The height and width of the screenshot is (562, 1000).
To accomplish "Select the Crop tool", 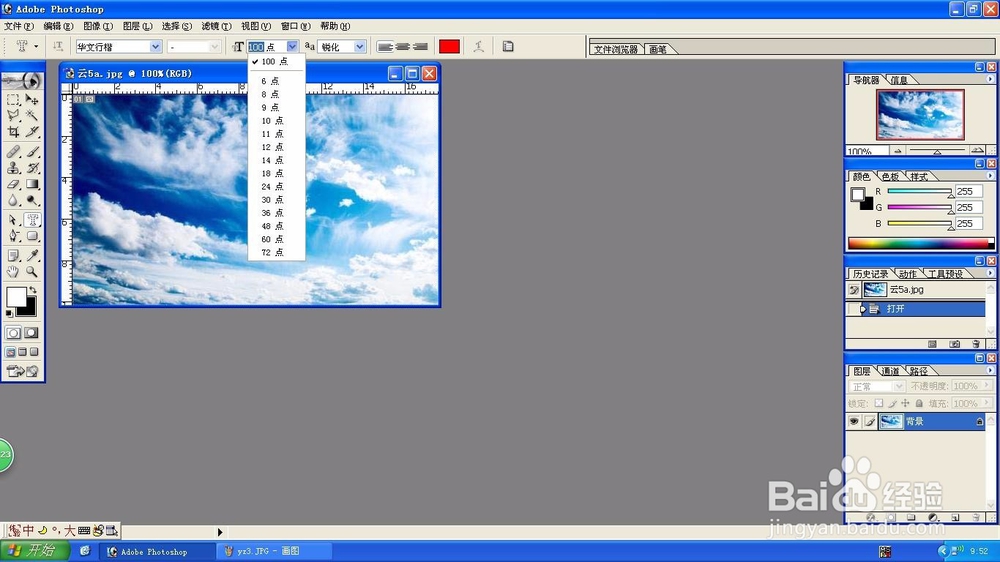I will [x=13, y=132].
